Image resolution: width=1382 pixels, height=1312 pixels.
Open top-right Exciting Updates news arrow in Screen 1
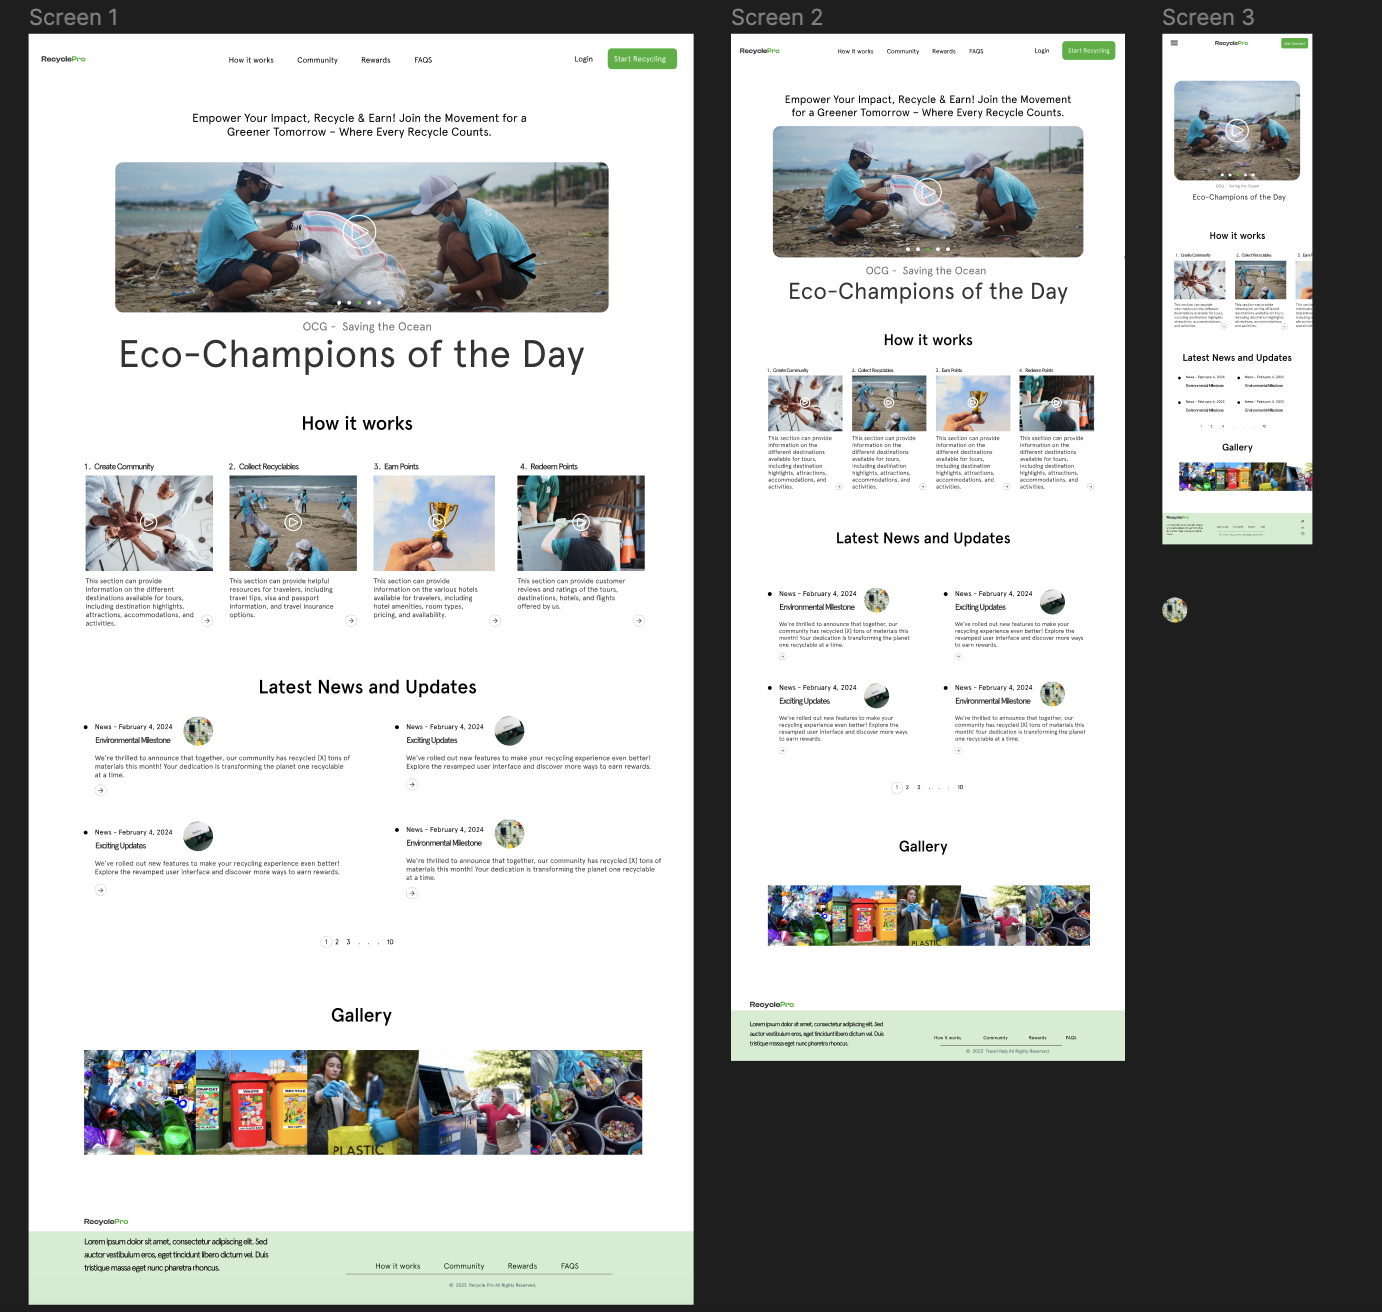(411, 785)
